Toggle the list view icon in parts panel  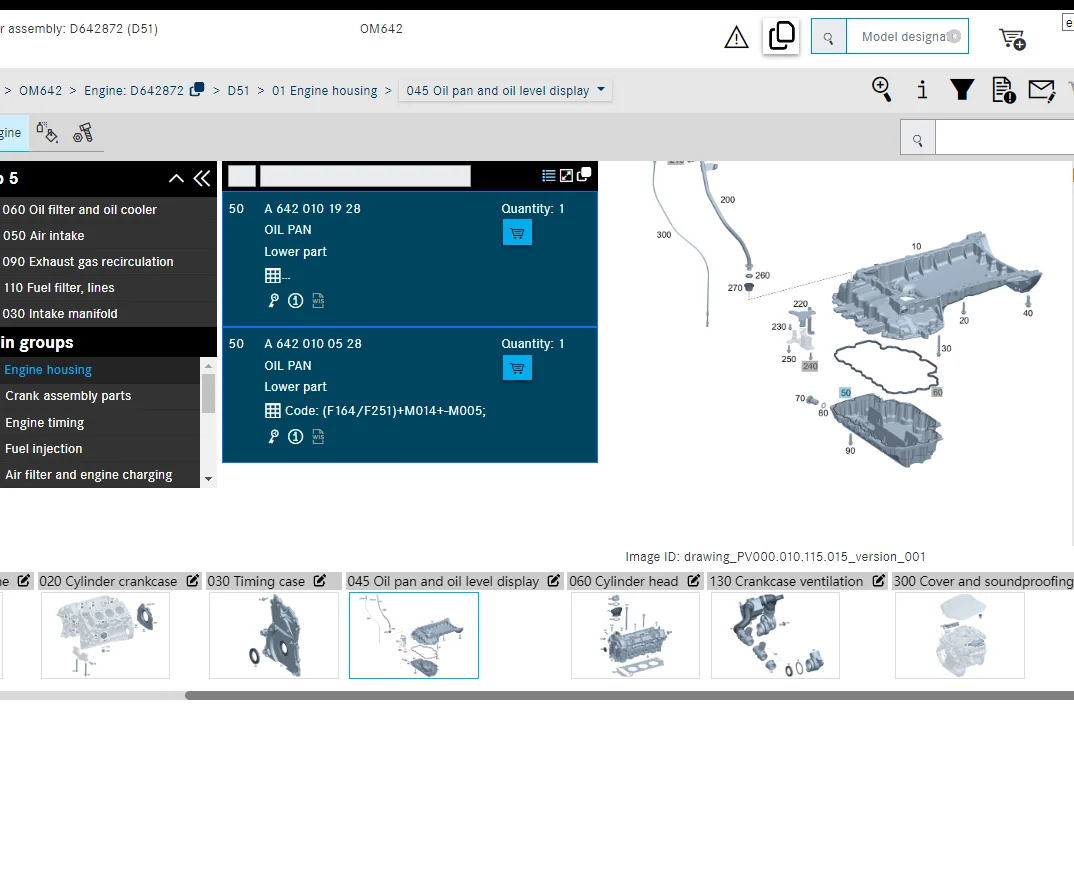549,176
